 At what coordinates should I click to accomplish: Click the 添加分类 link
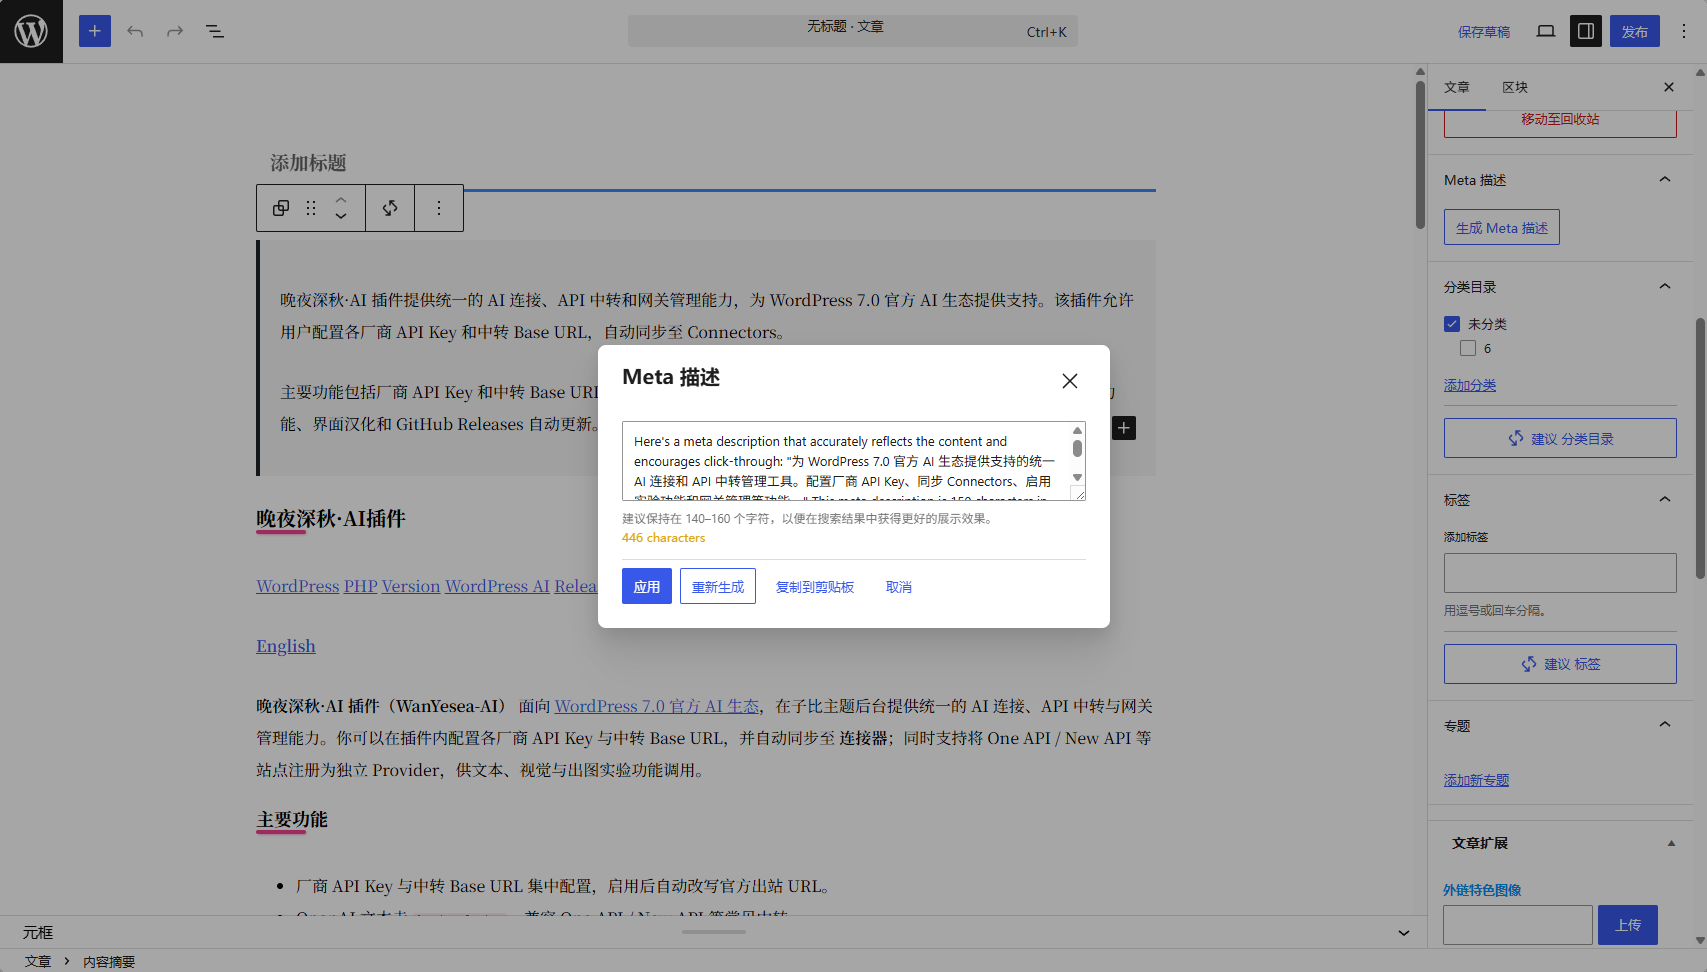(x=1470, y=385)
